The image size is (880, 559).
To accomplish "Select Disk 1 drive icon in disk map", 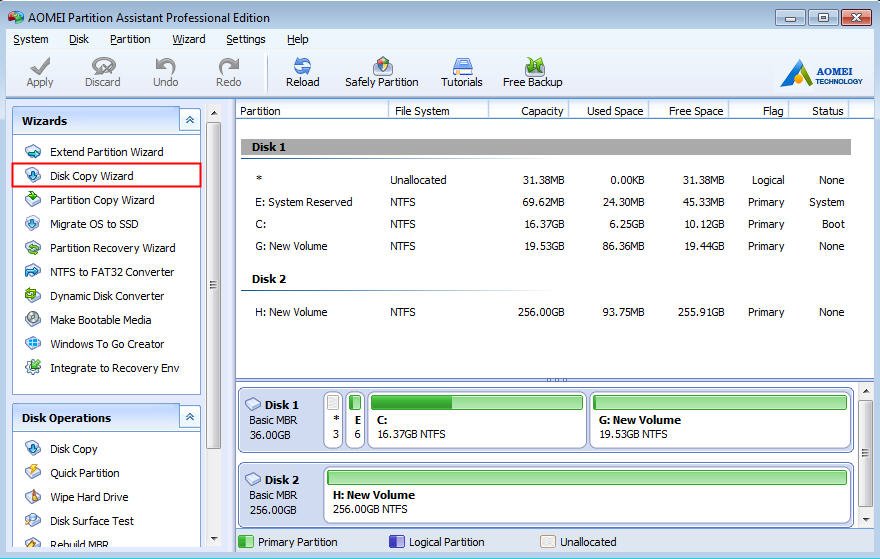I will 253,404.
